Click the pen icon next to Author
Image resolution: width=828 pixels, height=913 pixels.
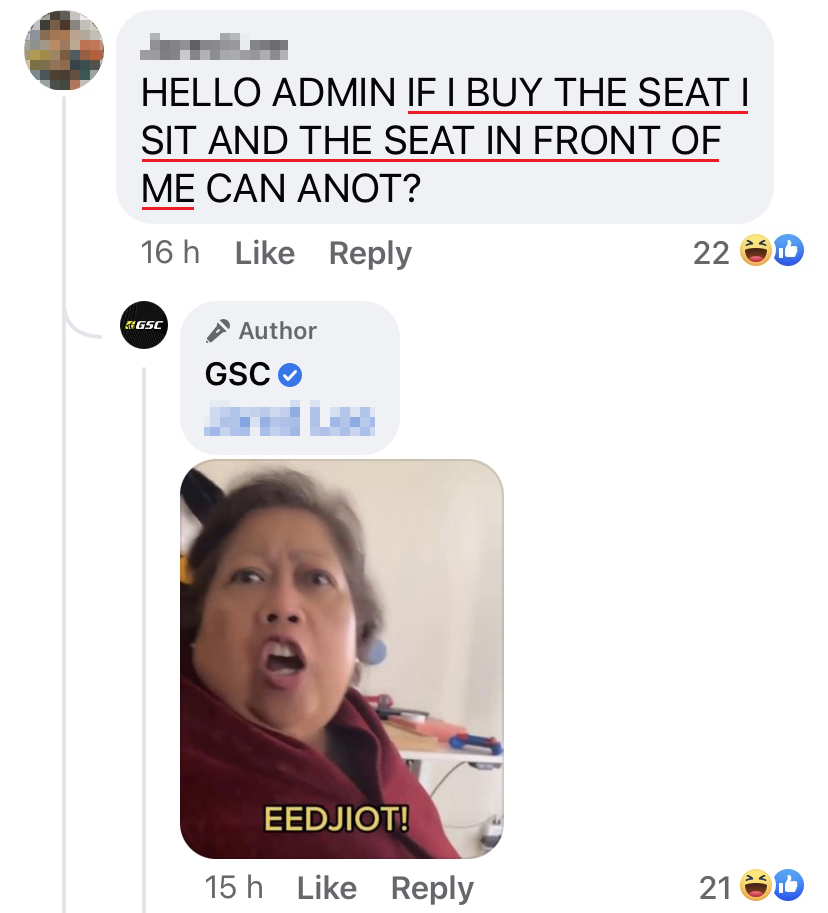point(217,330)
